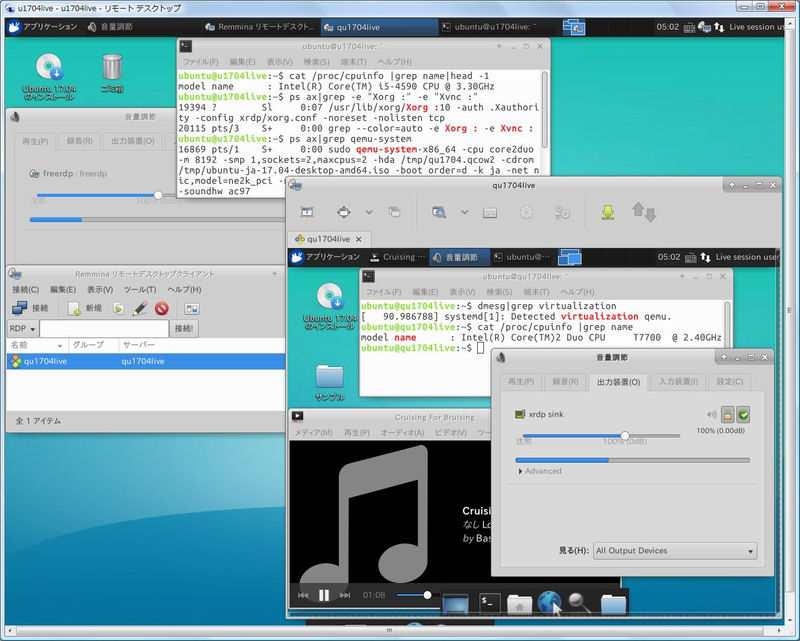Viewport: 800px width, 641px height.
Task: Click the pencil edit icon in Remmina
Action: coord(140,308)
